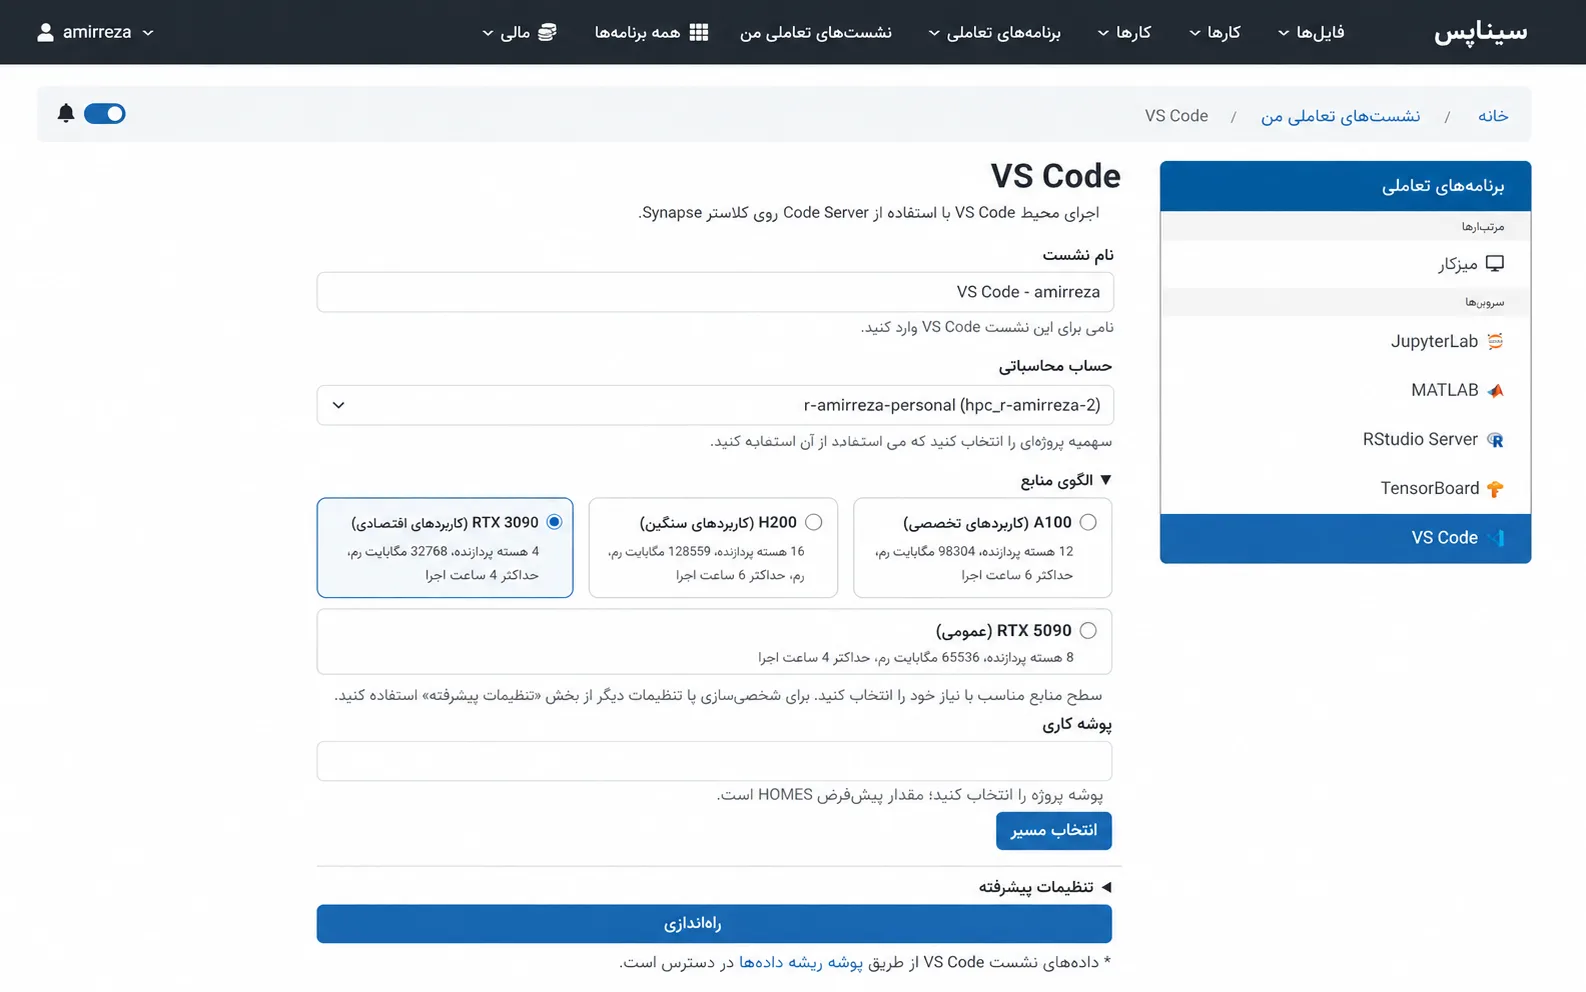Click the RStudio Server icon in the sidebar
The image size is (1586, 992).
coord(1495,439)
